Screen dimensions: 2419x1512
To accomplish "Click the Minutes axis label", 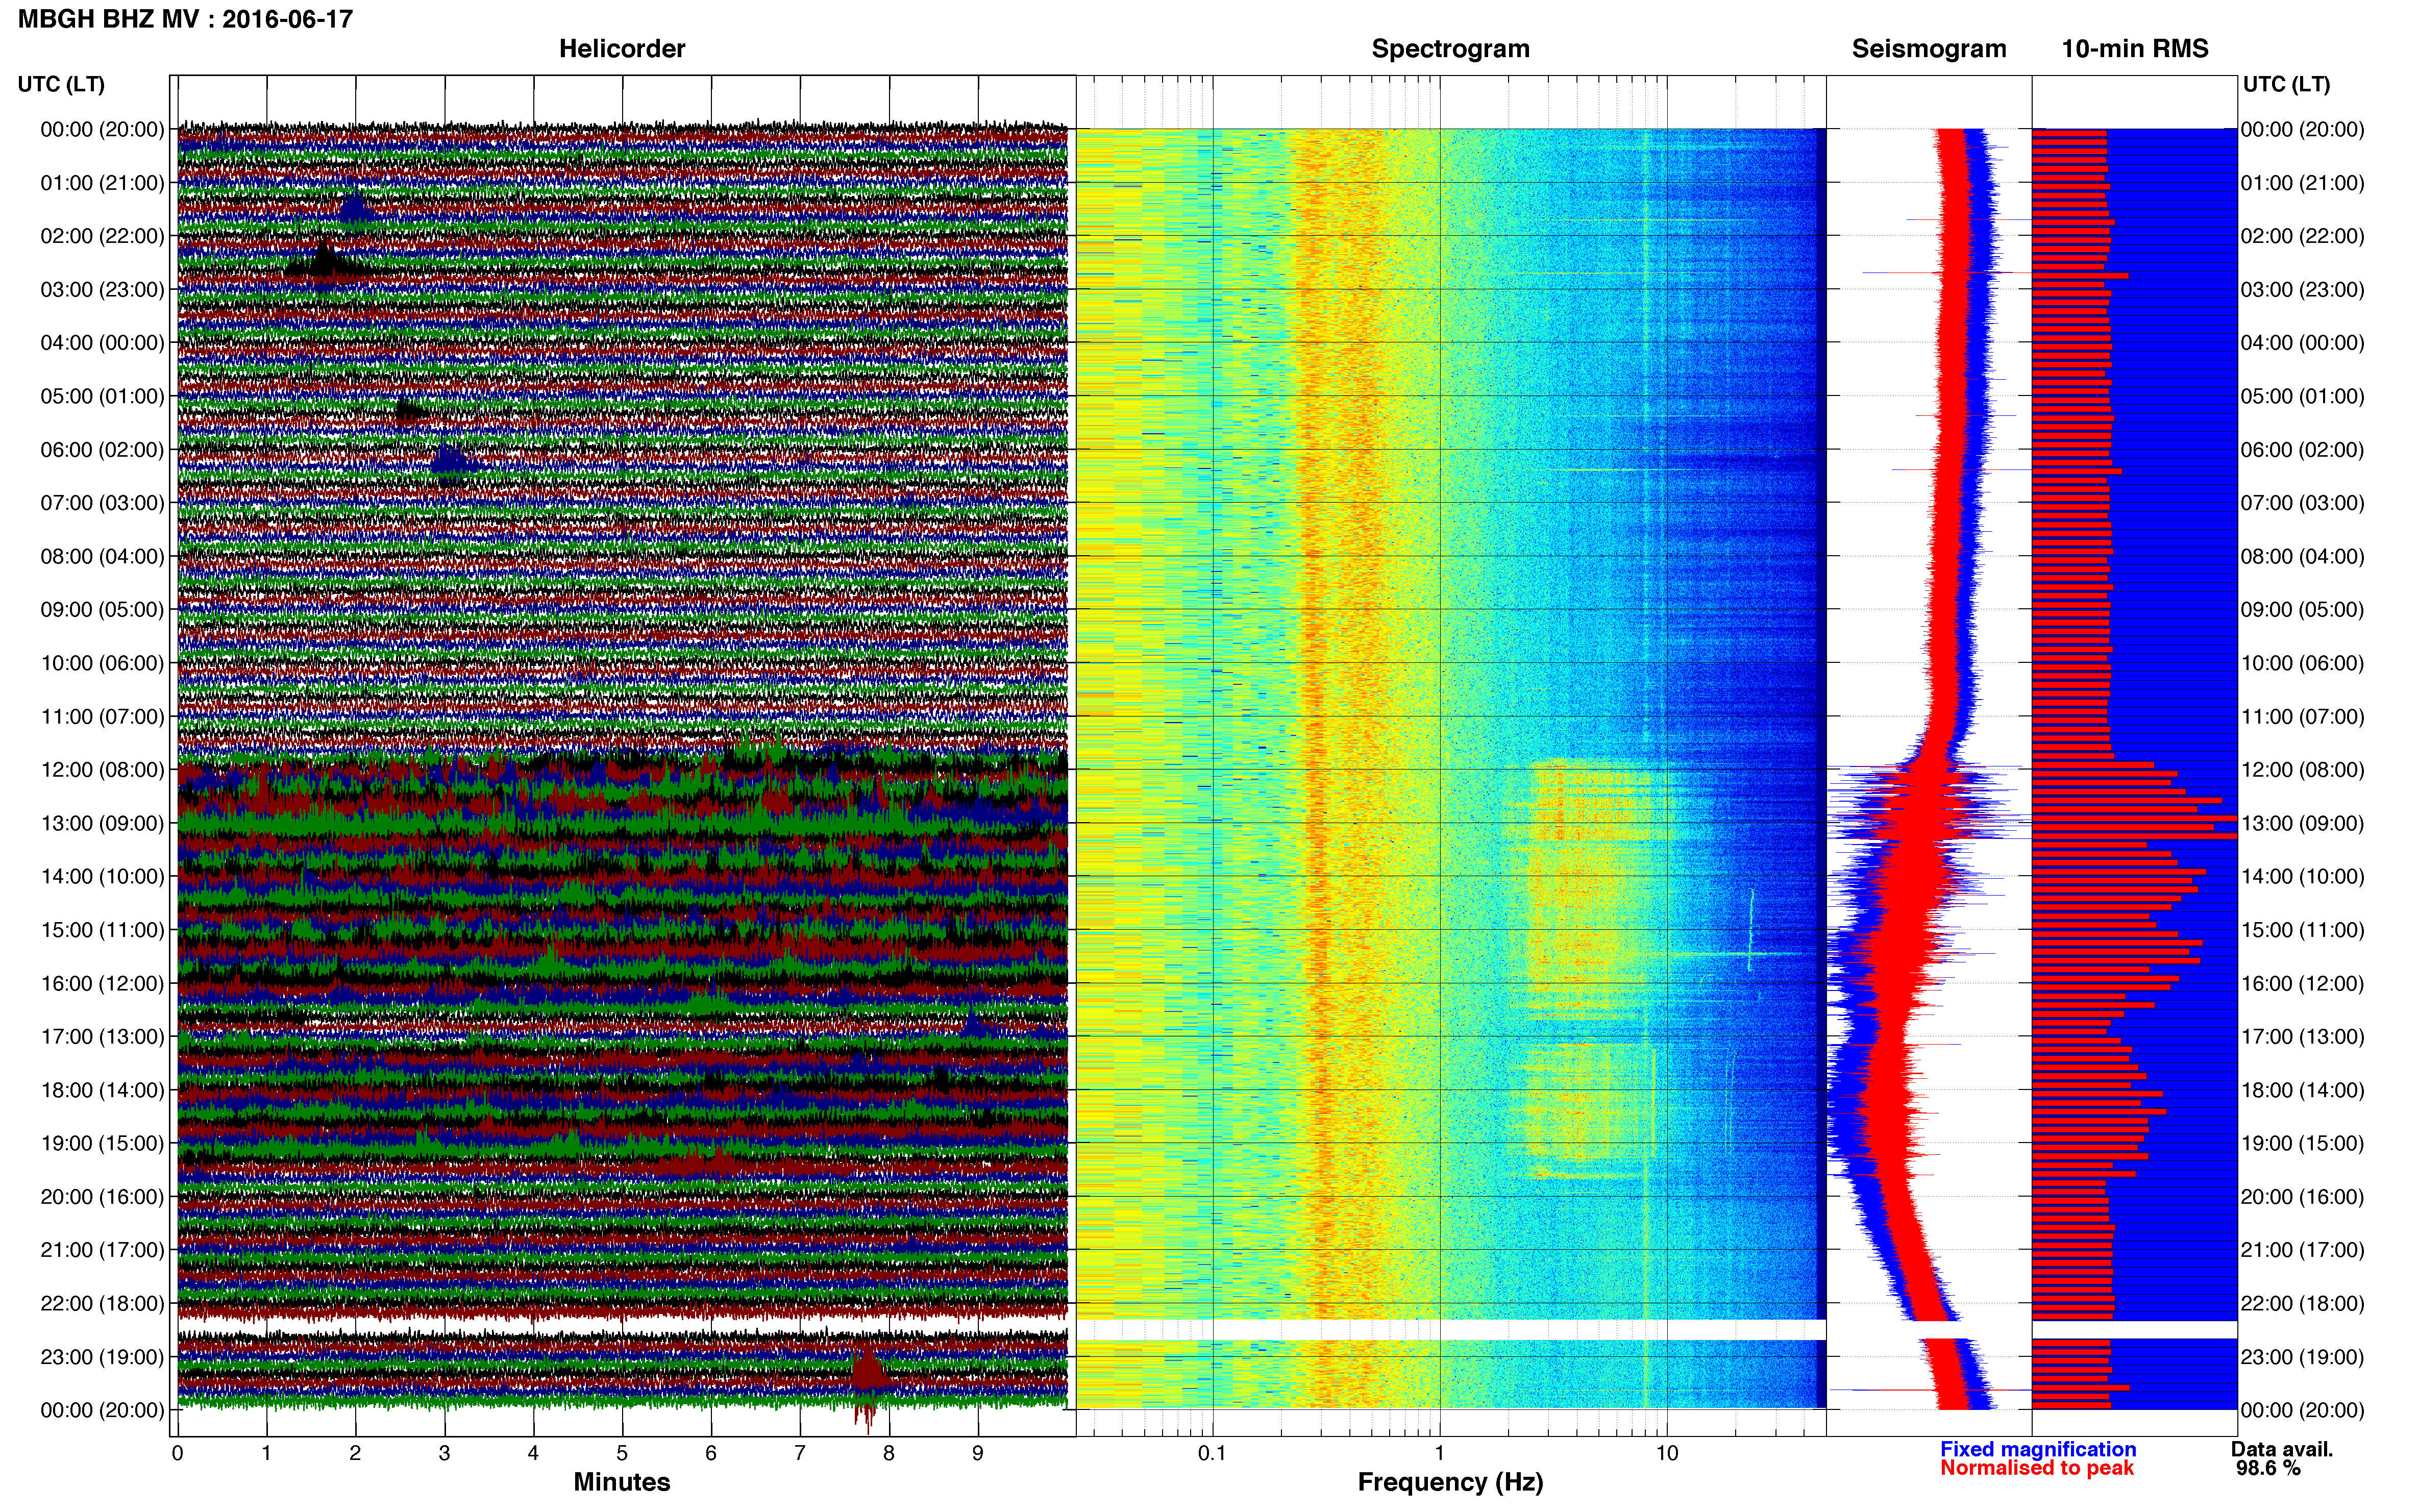I will coord(621,1482).
